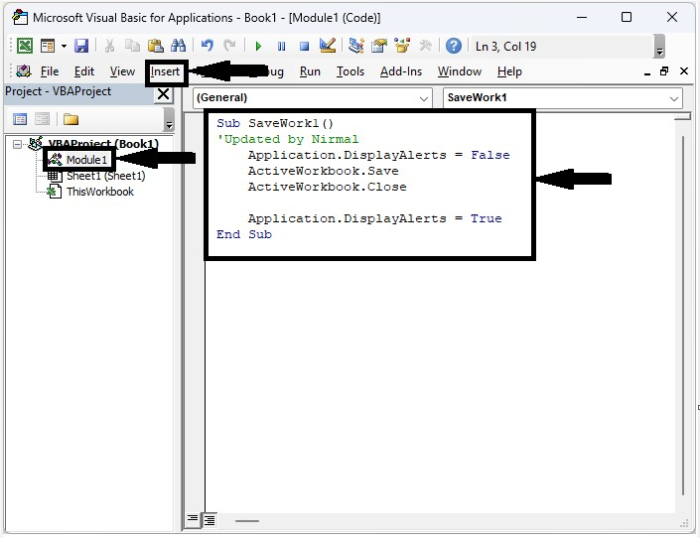Open the blue Help question mark icon

pyautogui.click(x=454, y=46)
